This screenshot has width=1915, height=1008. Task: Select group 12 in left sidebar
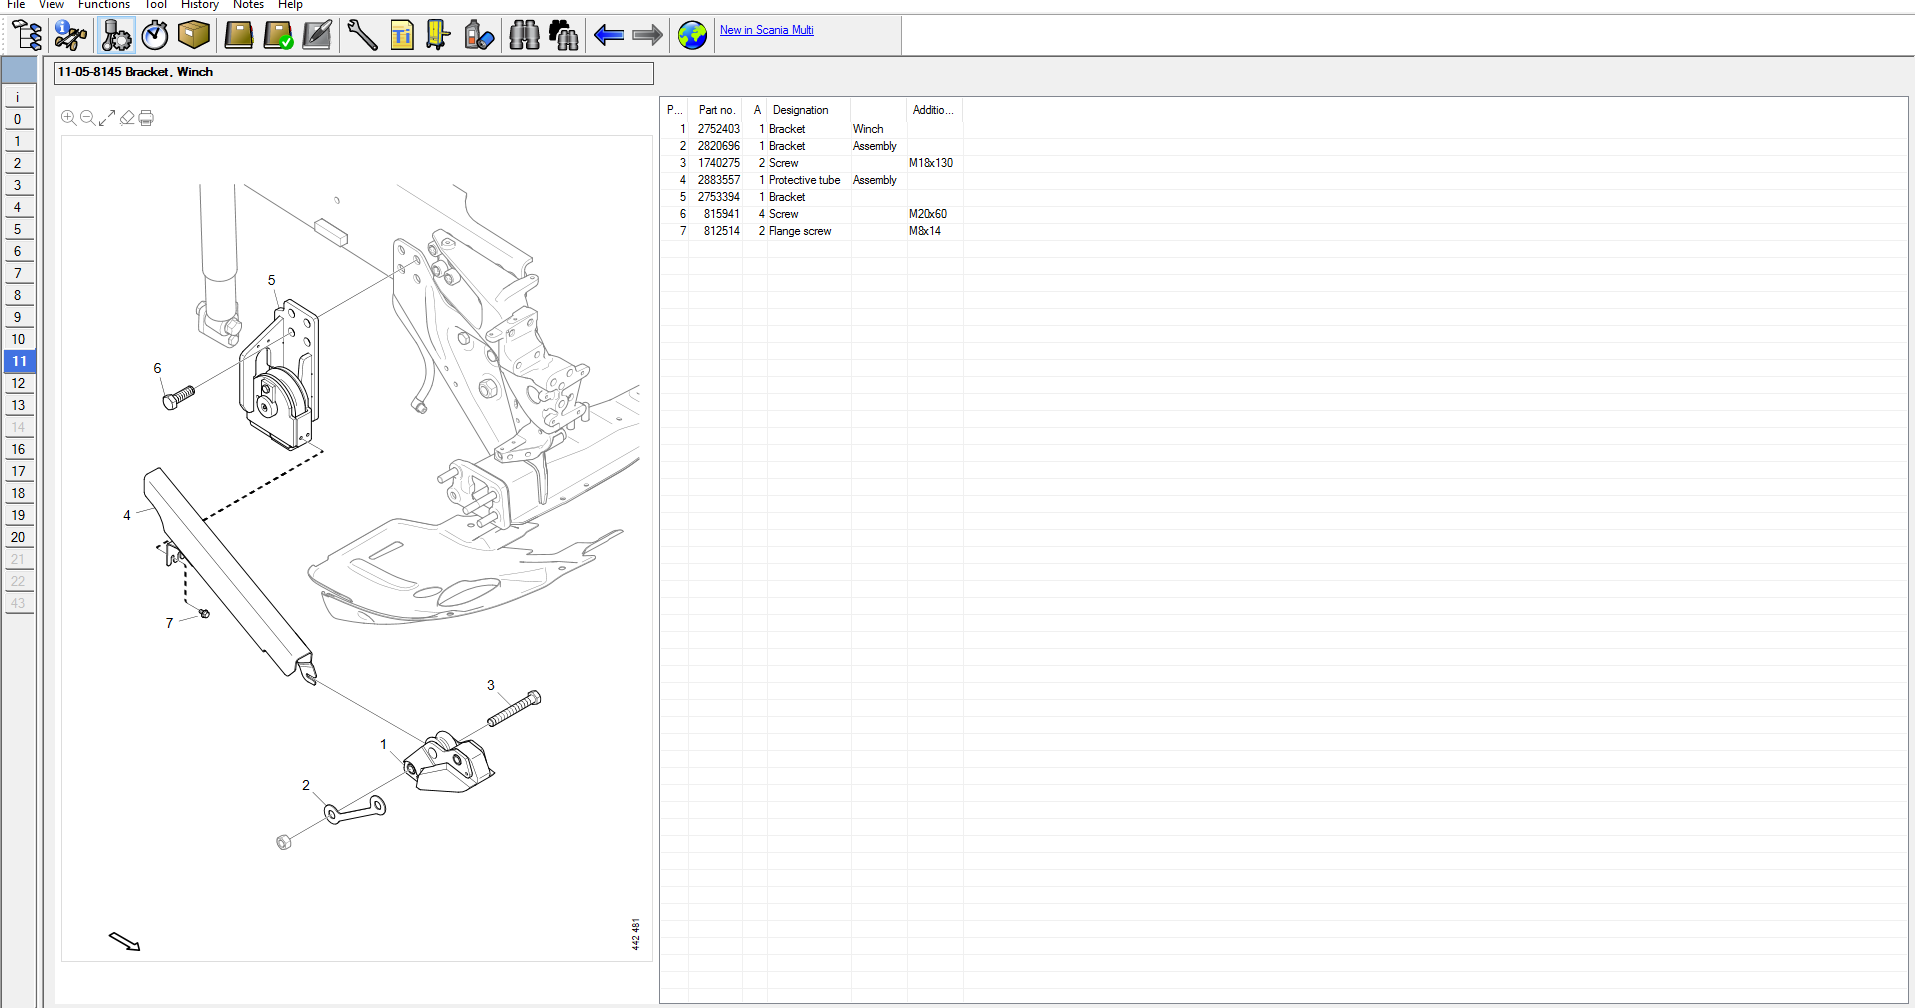tap(19, 383)
